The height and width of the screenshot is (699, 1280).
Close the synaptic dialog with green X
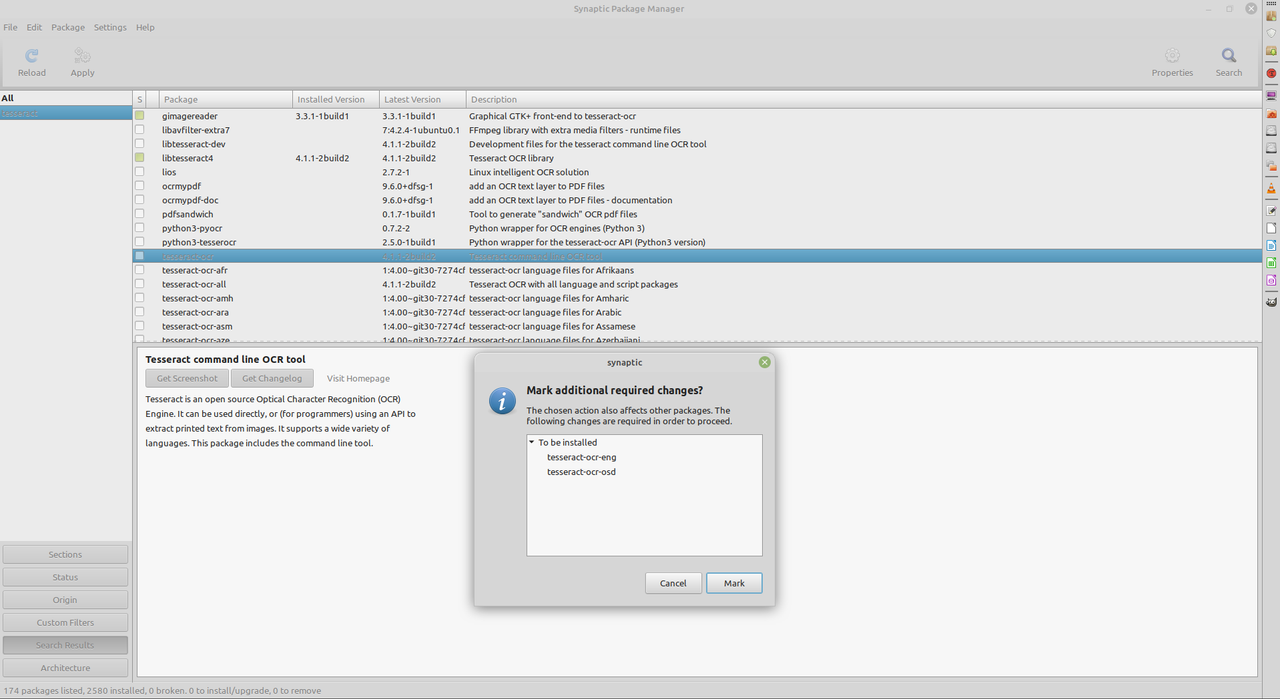pos(765,362)
